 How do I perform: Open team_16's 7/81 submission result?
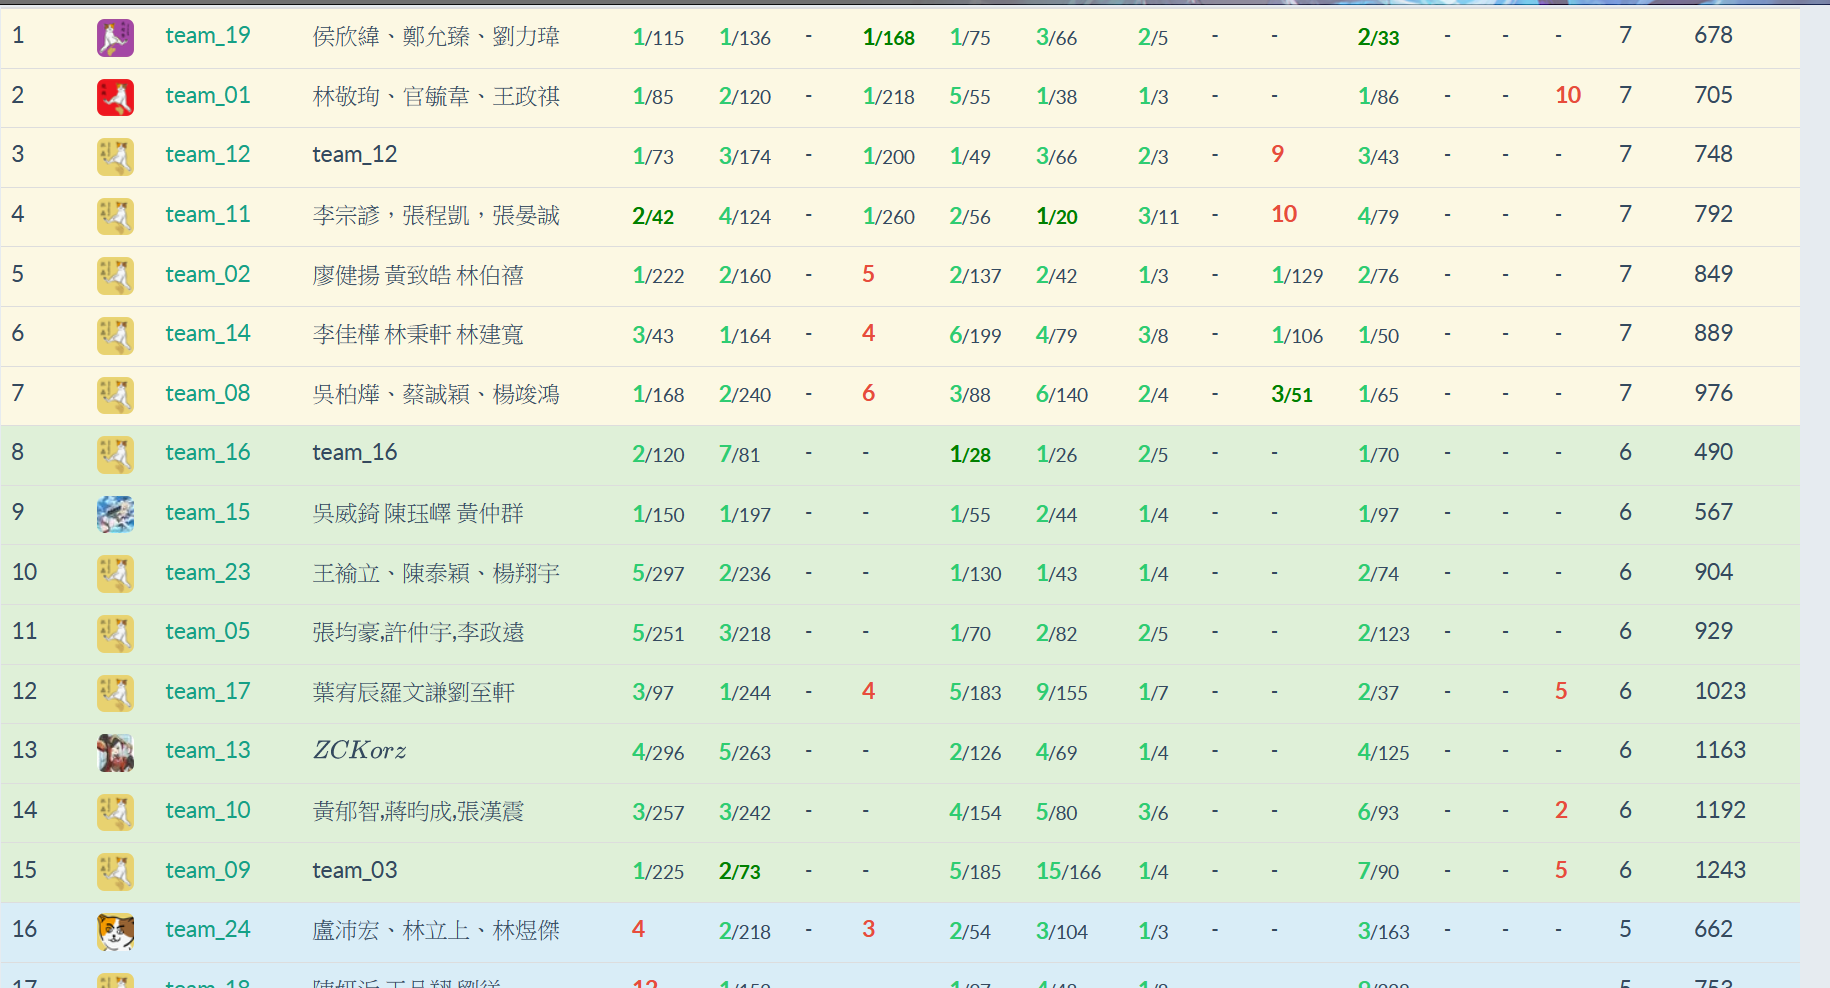click(739, 455)
